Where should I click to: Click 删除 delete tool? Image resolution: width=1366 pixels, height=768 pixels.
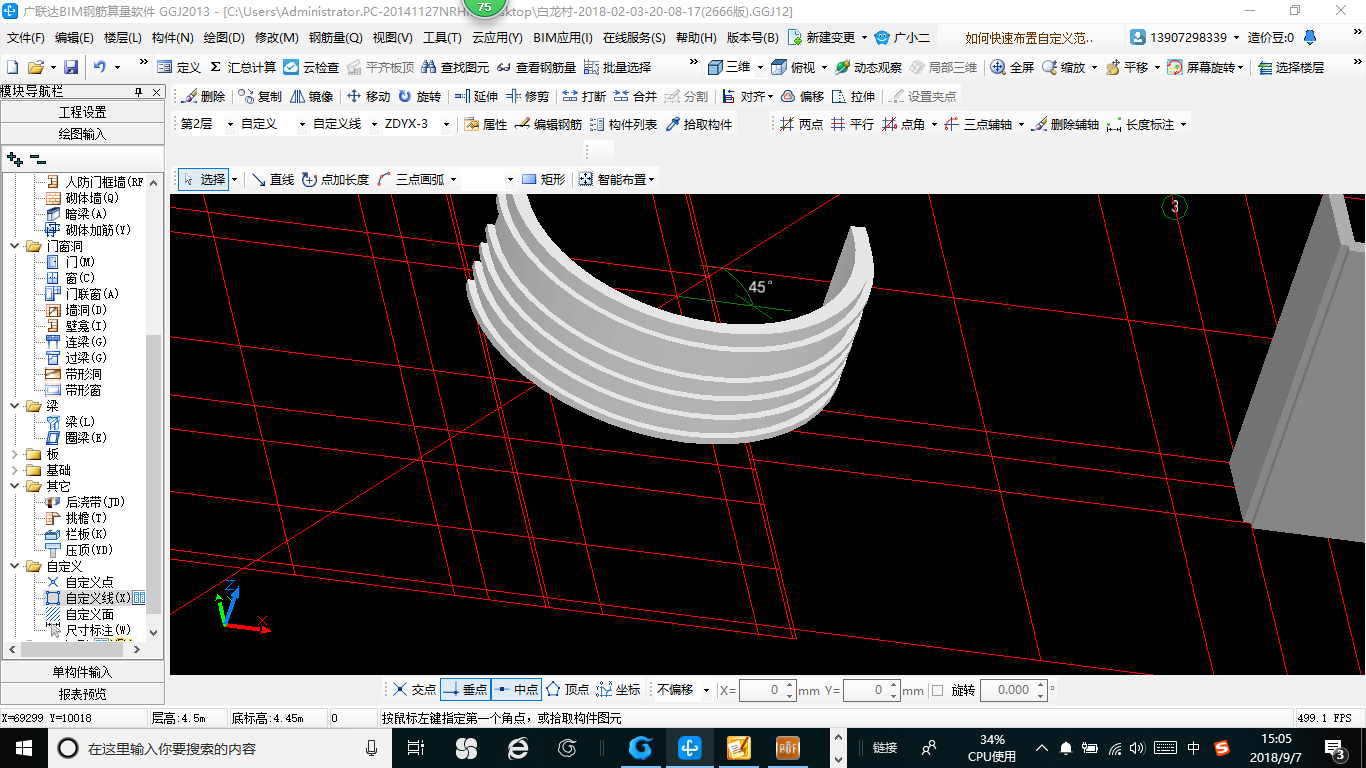204,97
